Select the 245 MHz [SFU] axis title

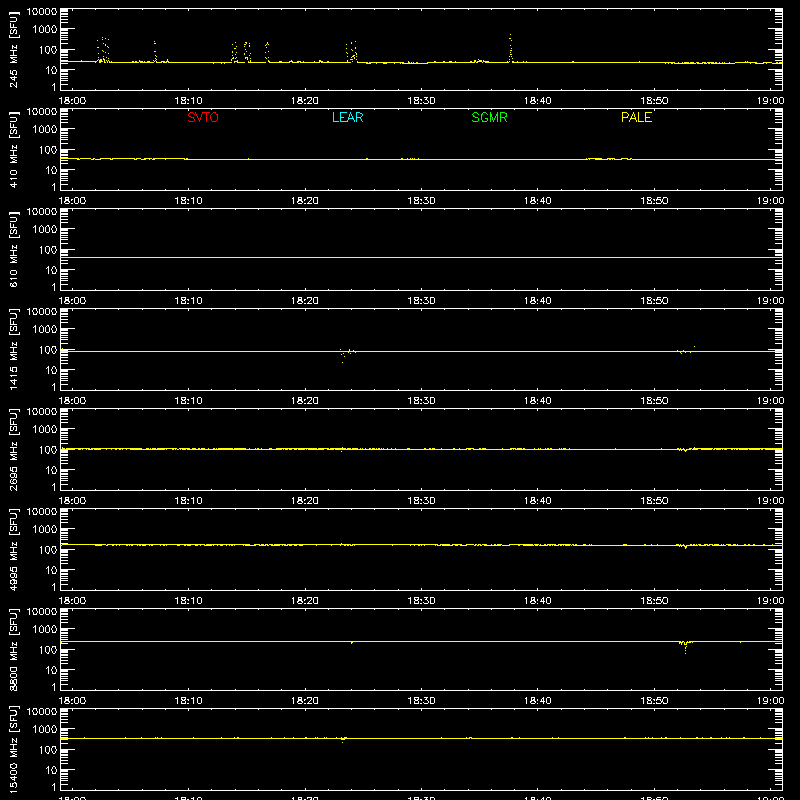tap(13, 50)
